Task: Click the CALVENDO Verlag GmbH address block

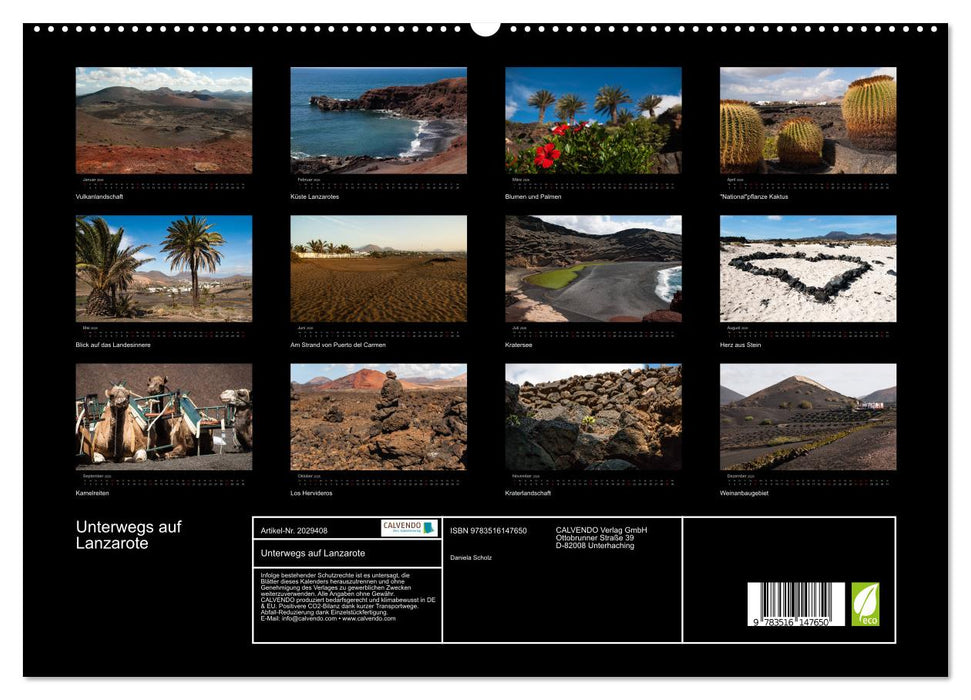Action: click(600, 537)
